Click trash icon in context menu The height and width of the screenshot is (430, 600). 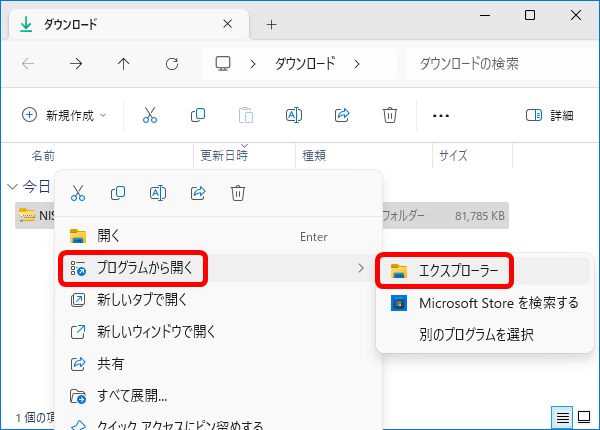tap(237, 193)
